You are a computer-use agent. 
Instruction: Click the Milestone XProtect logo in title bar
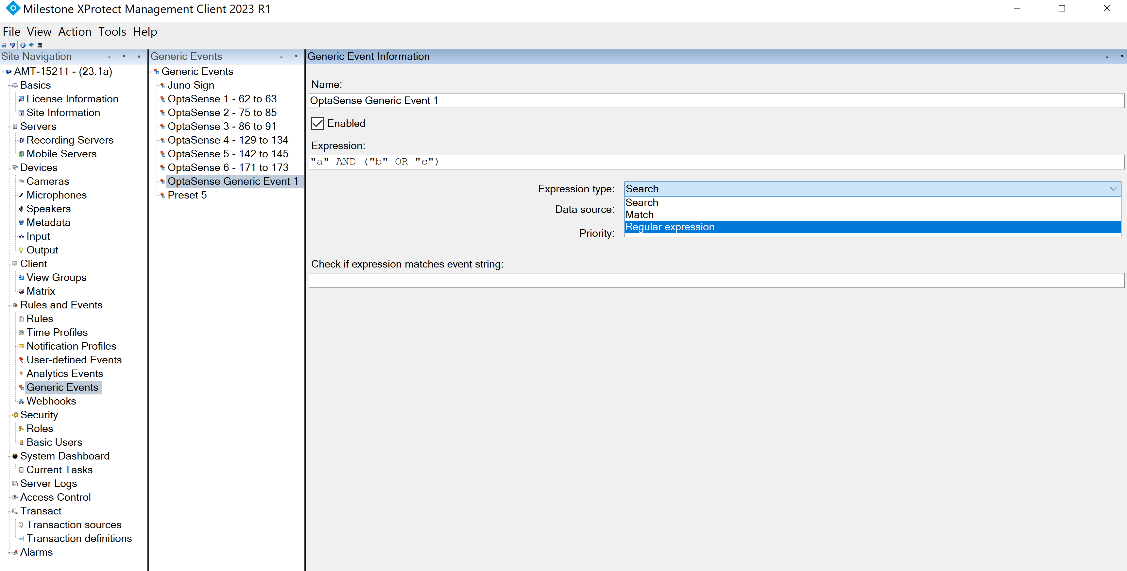pos(12,9)
